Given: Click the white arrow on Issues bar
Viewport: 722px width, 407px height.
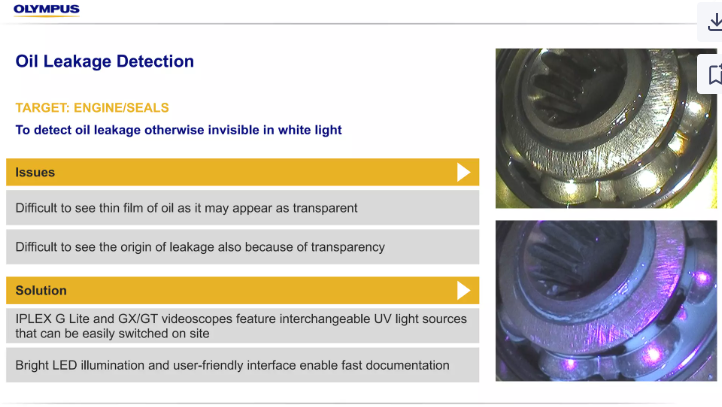Looking at the screenshot, I should pos(463,172).
